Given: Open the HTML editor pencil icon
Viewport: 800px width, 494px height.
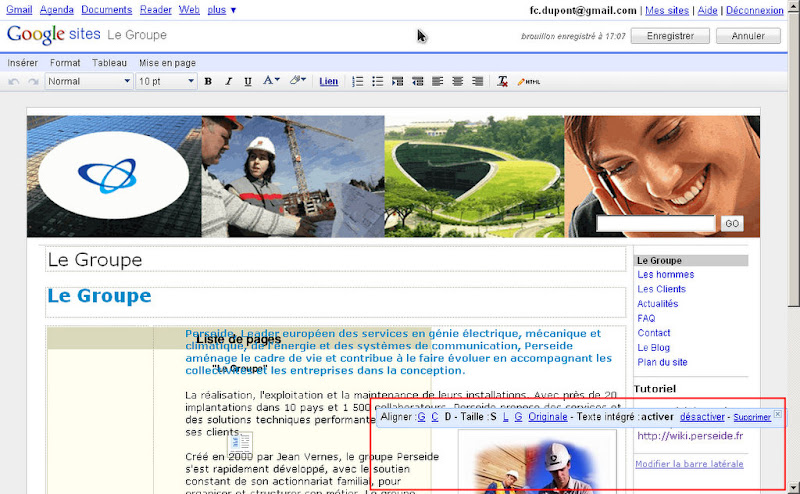Looking at the screenshot, I should pyautogui.click(x=529, y=82).
